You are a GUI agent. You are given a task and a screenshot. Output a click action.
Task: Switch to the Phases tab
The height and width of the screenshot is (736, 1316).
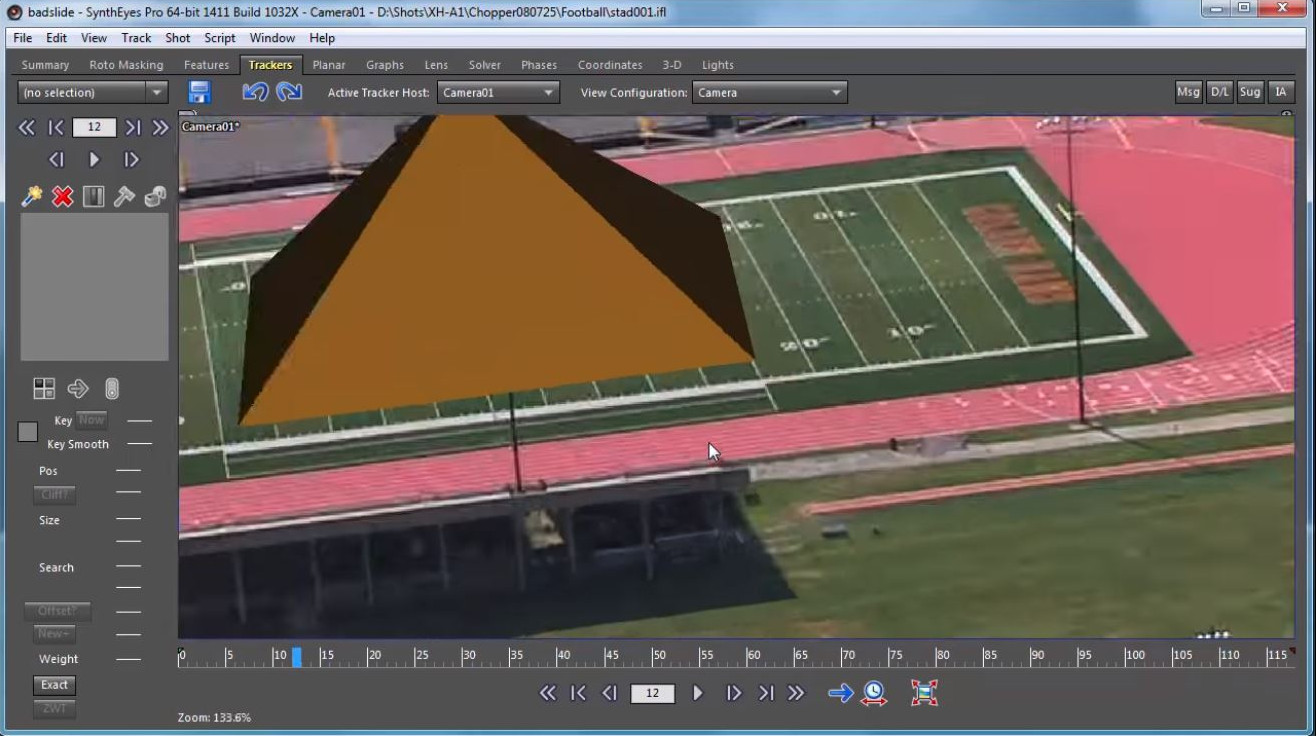539,65
